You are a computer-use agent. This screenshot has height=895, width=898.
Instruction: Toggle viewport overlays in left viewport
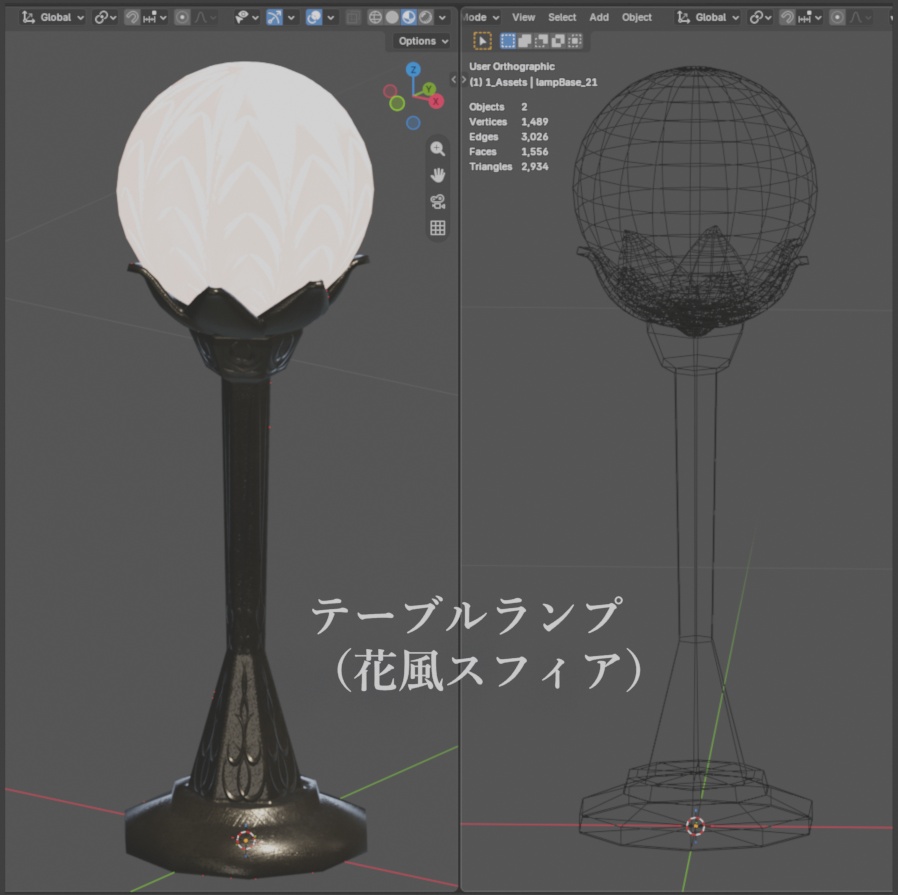[x=314, y=17]
